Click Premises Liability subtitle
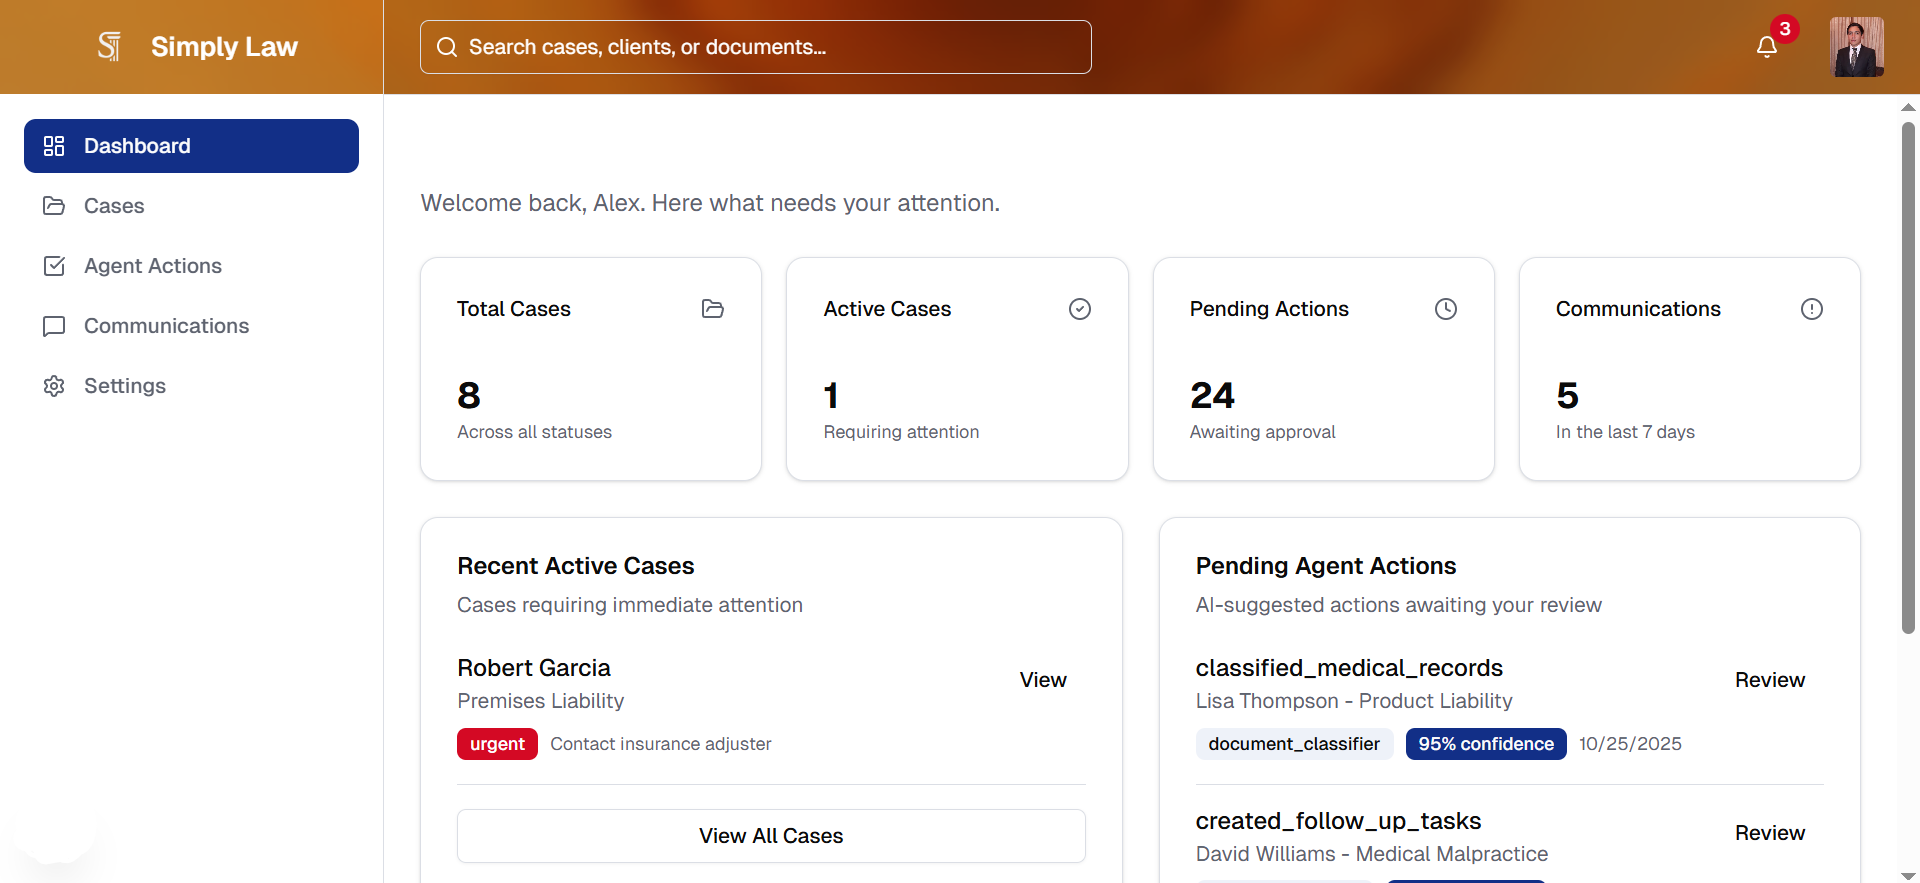 tap(541, 701)
